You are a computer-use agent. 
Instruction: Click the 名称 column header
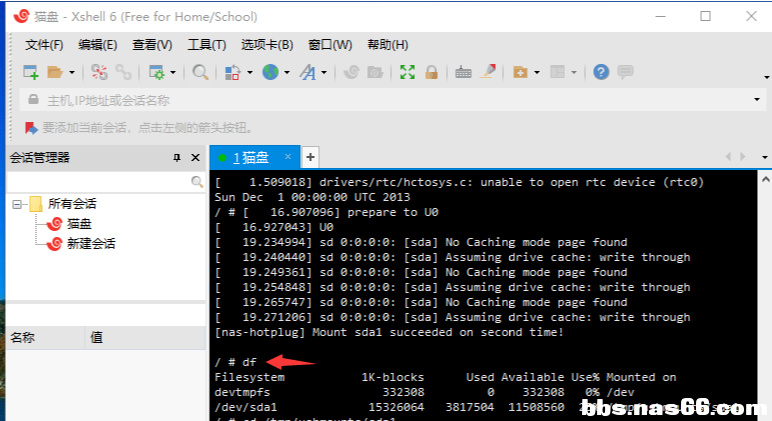tap(45, 338)
